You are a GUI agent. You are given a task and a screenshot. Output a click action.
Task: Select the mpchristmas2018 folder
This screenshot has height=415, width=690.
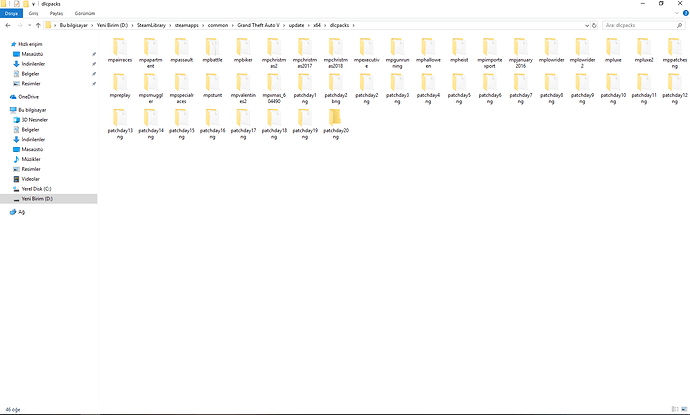coord(335,53)
